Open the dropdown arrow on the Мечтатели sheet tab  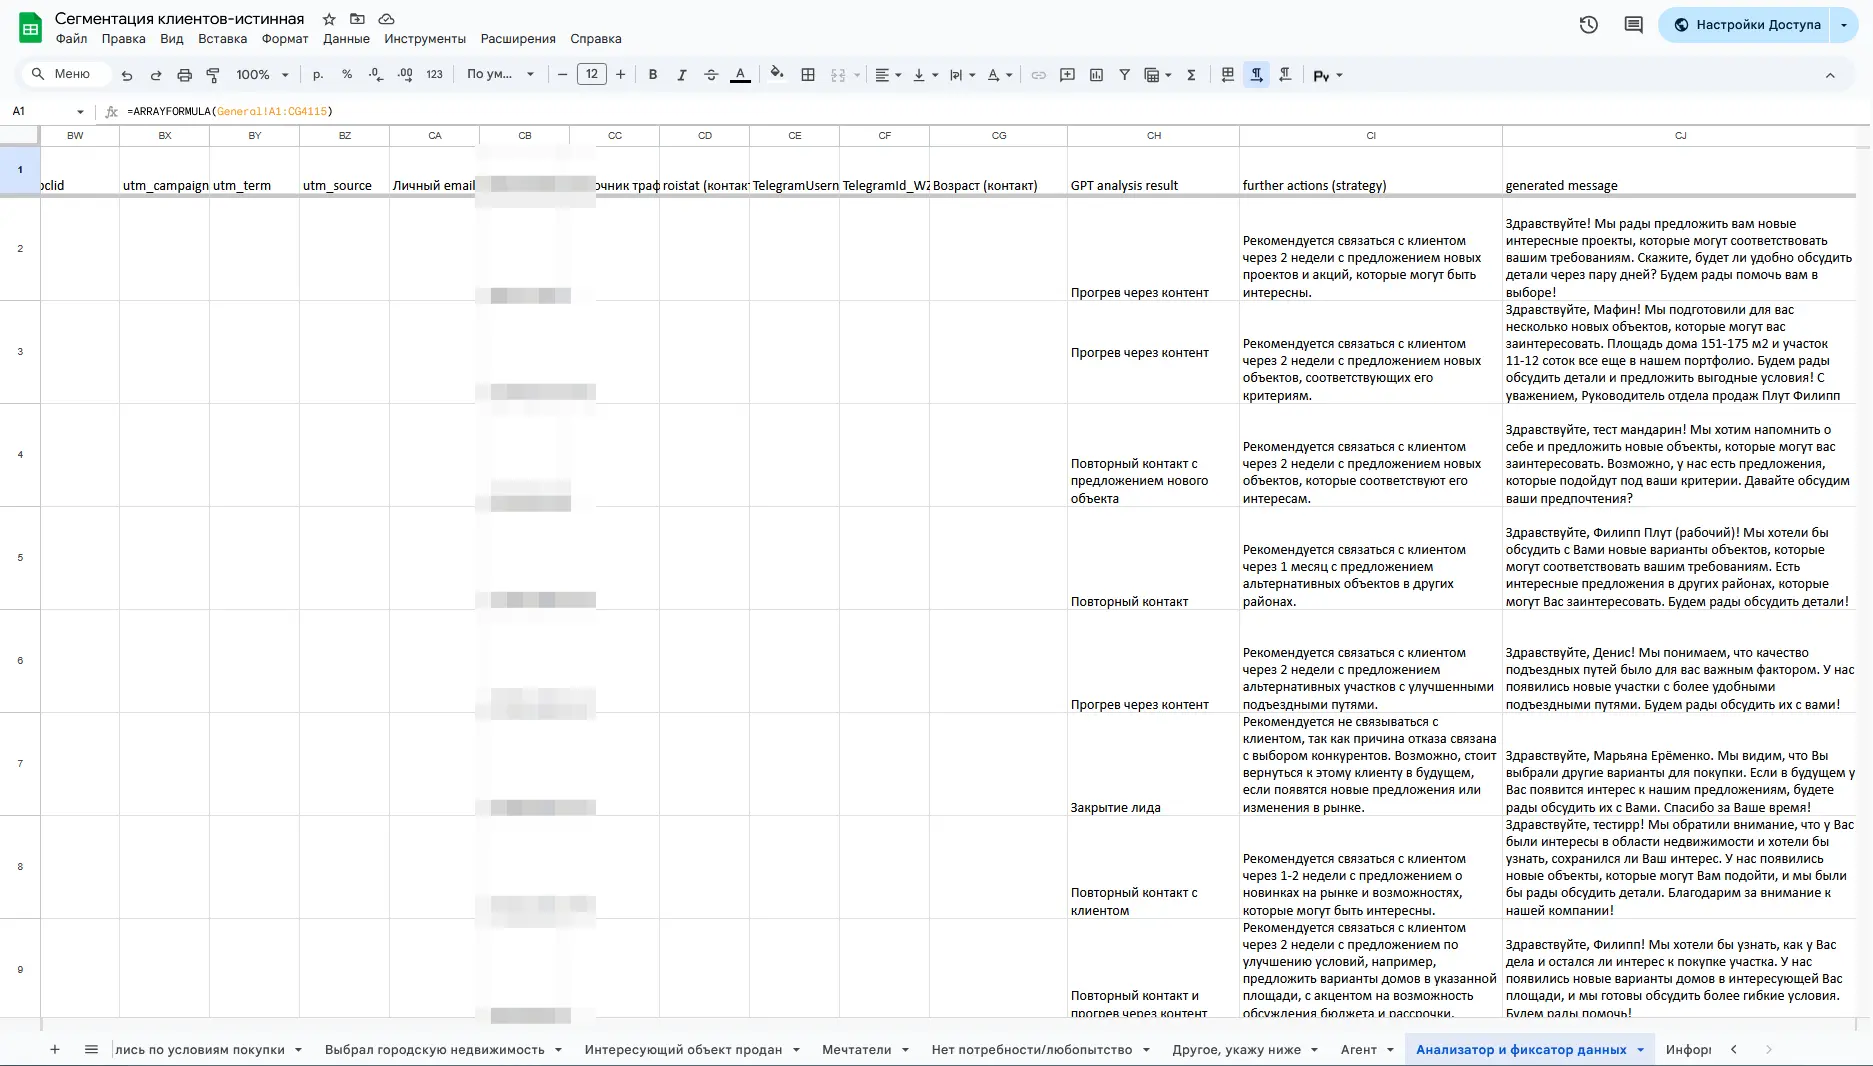[x=905, y=1050]
